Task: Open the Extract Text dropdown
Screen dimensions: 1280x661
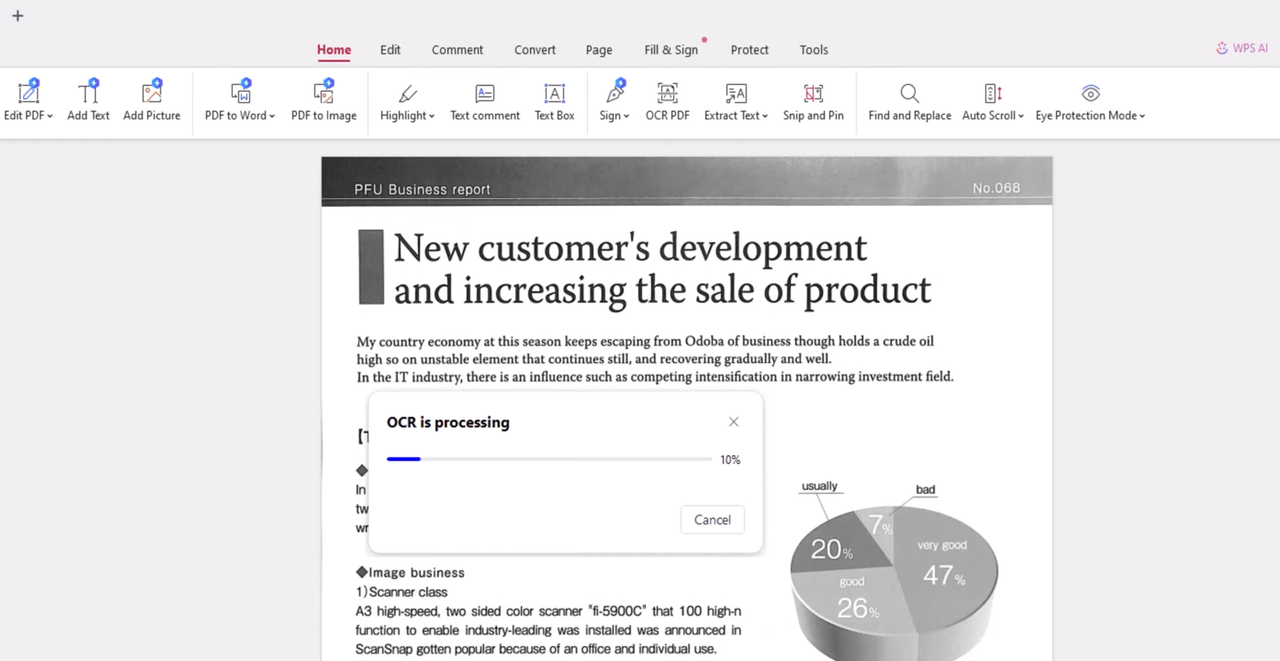Action: tap(765, 116)
